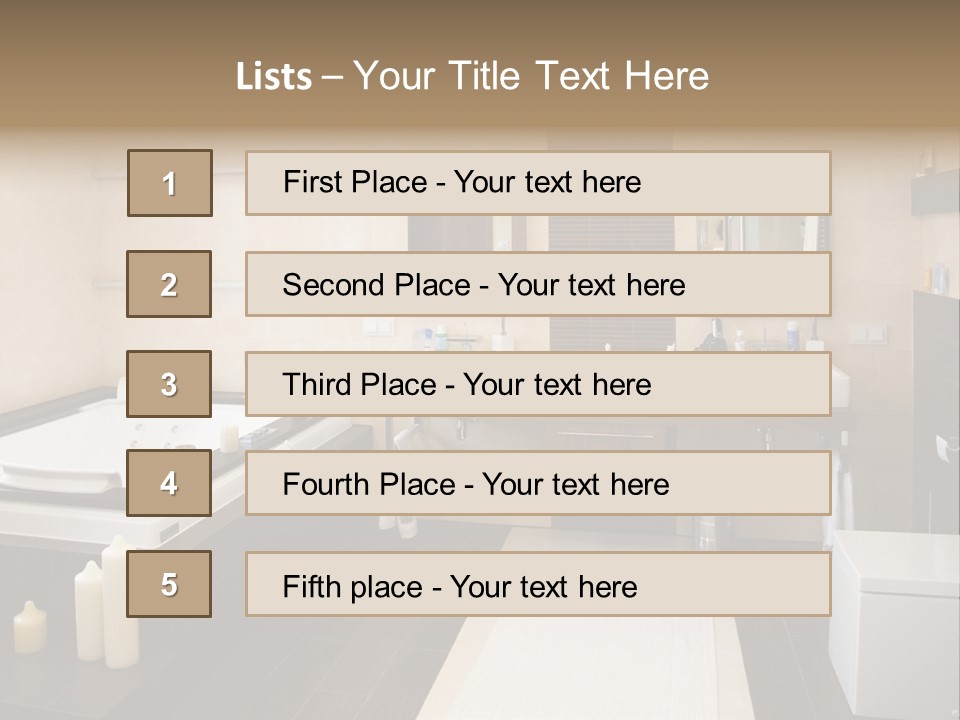Click the toilet paper holder on wall
This screenshot has width=960, height=720.
point(943,447)
